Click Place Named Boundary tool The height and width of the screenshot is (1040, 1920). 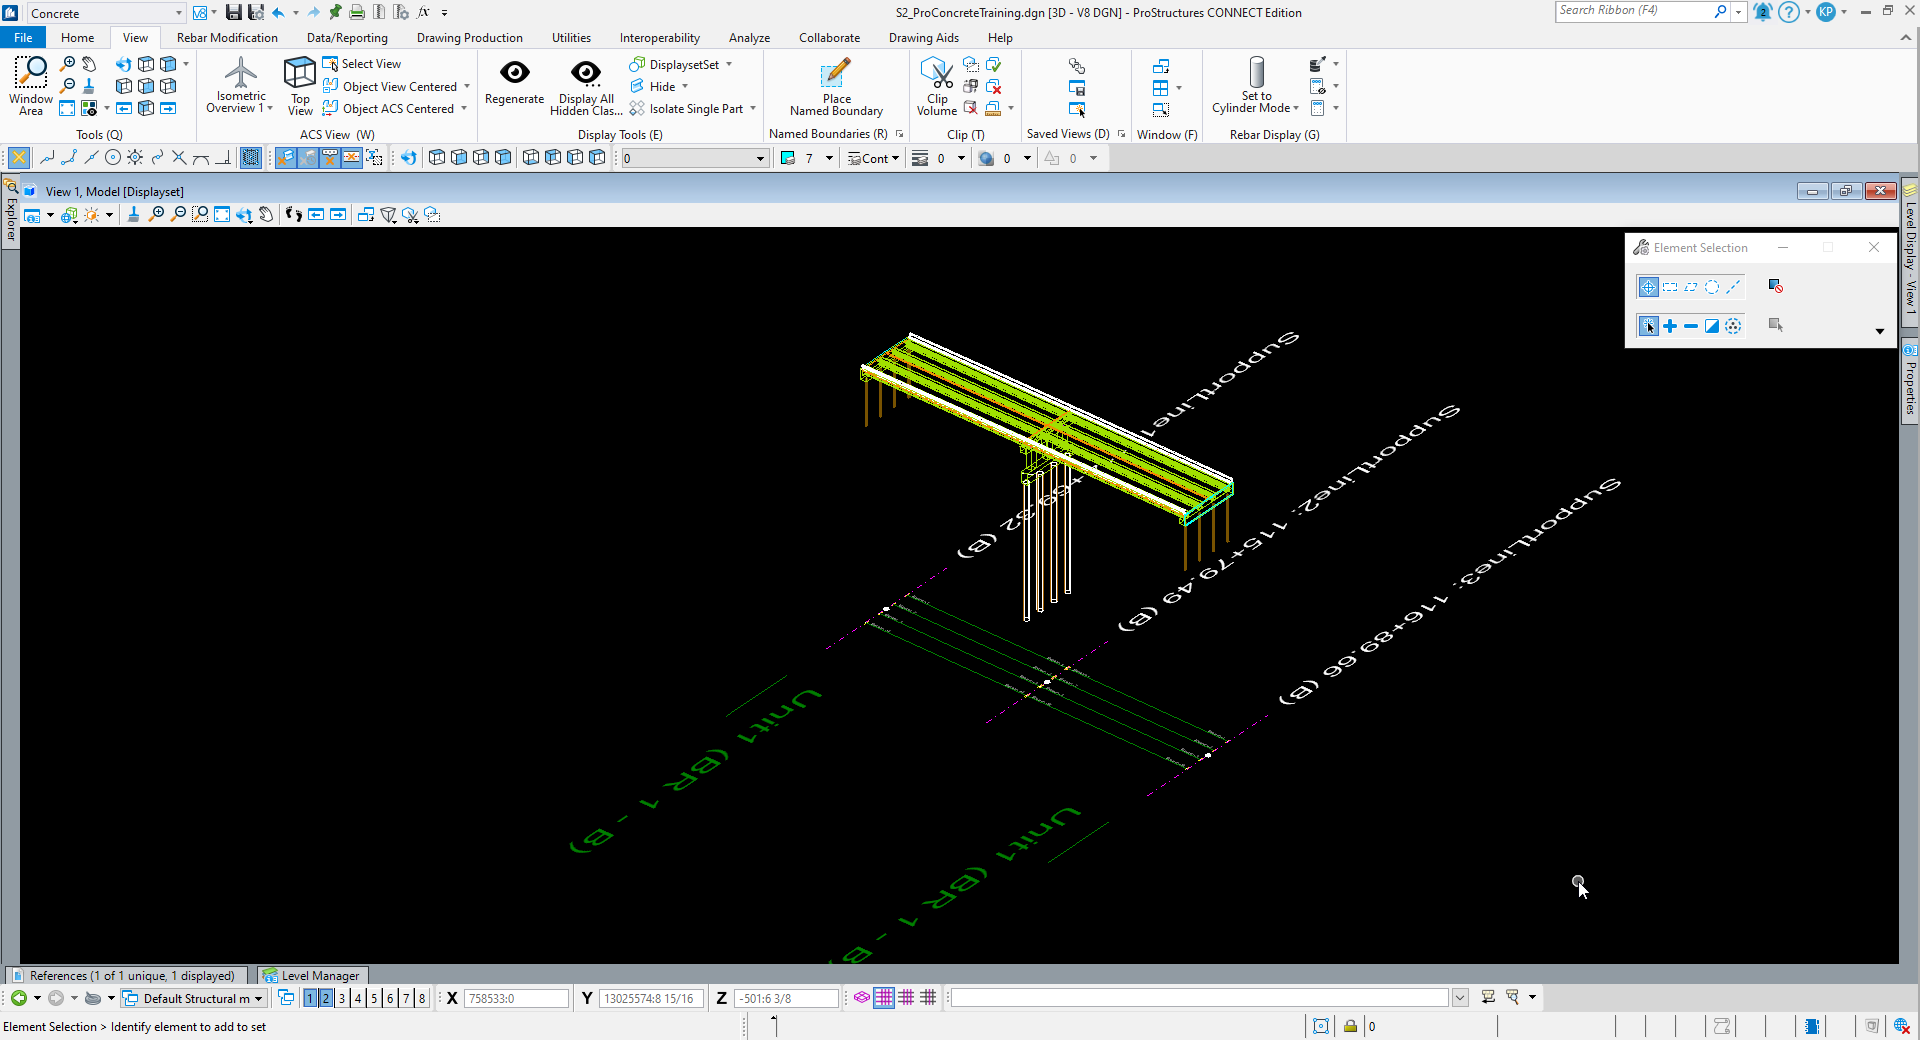coord(836,74)
